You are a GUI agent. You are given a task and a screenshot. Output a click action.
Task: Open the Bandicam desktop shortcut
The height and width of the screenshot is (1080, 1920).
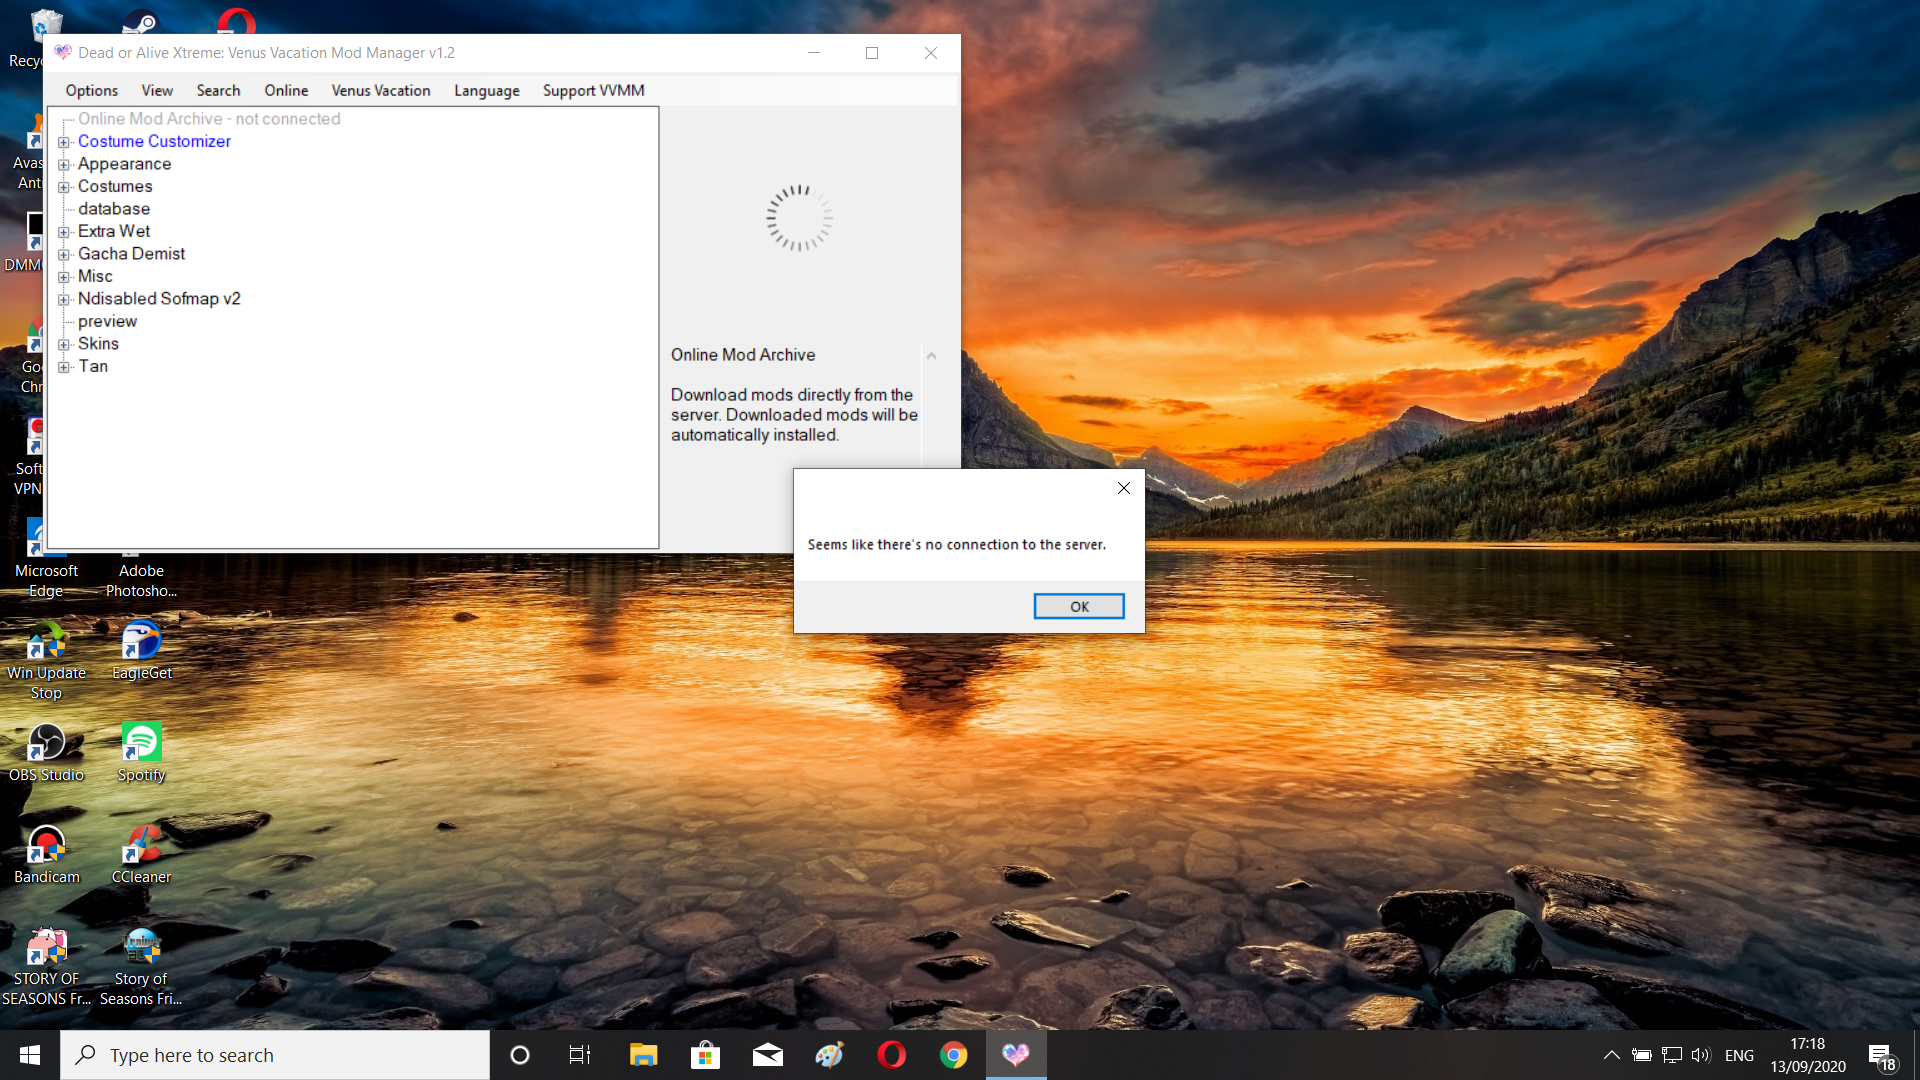point(46,846)
